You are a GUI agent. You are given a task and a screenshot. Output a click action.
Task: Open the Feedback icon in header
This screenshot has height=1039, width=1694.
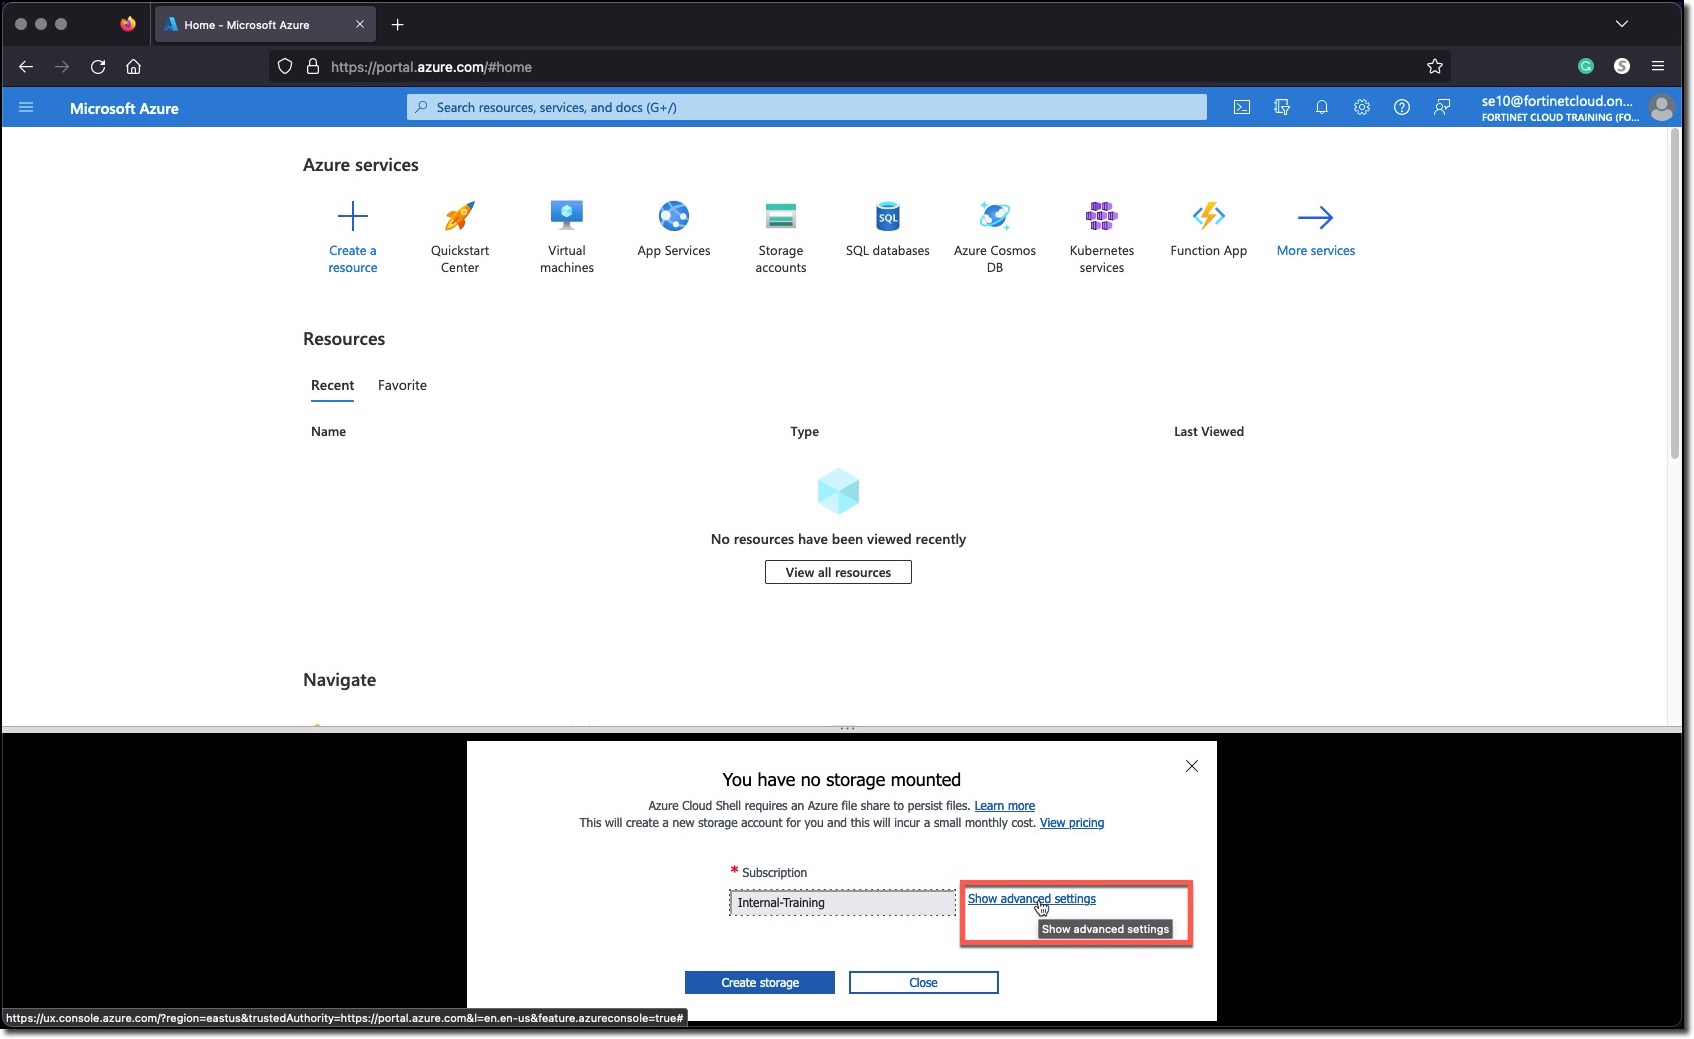click(1442, 107)
